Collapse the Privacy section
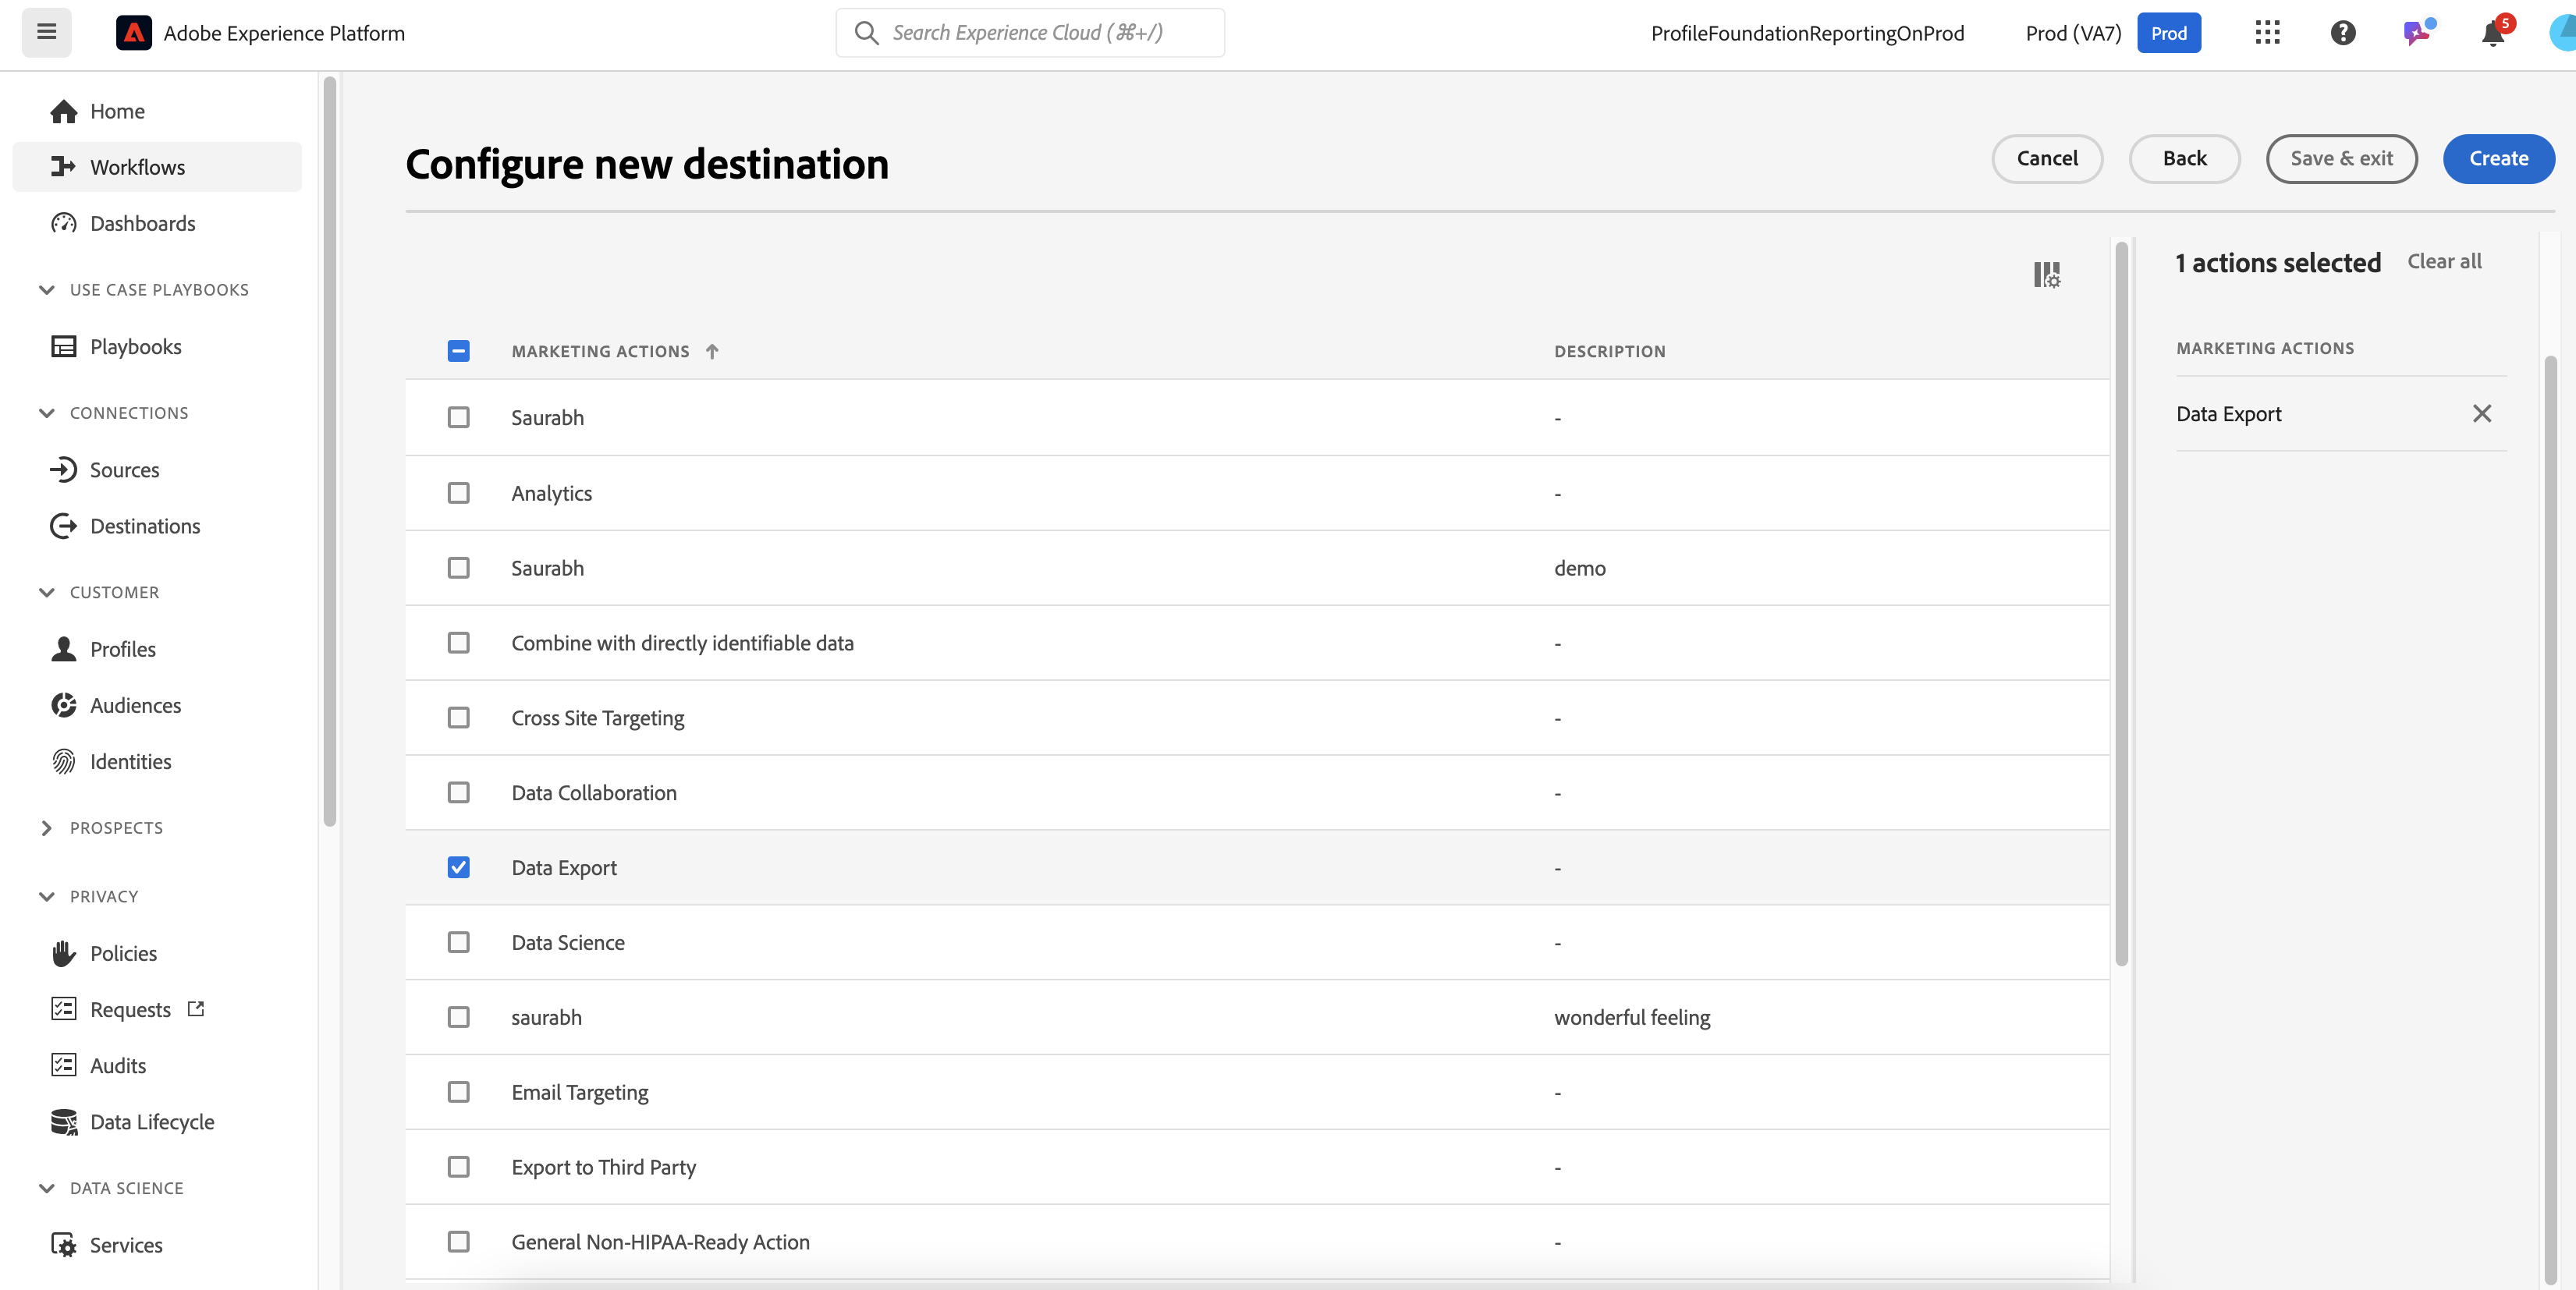Screen dimensions: 2576x1290 pos(46,896)
